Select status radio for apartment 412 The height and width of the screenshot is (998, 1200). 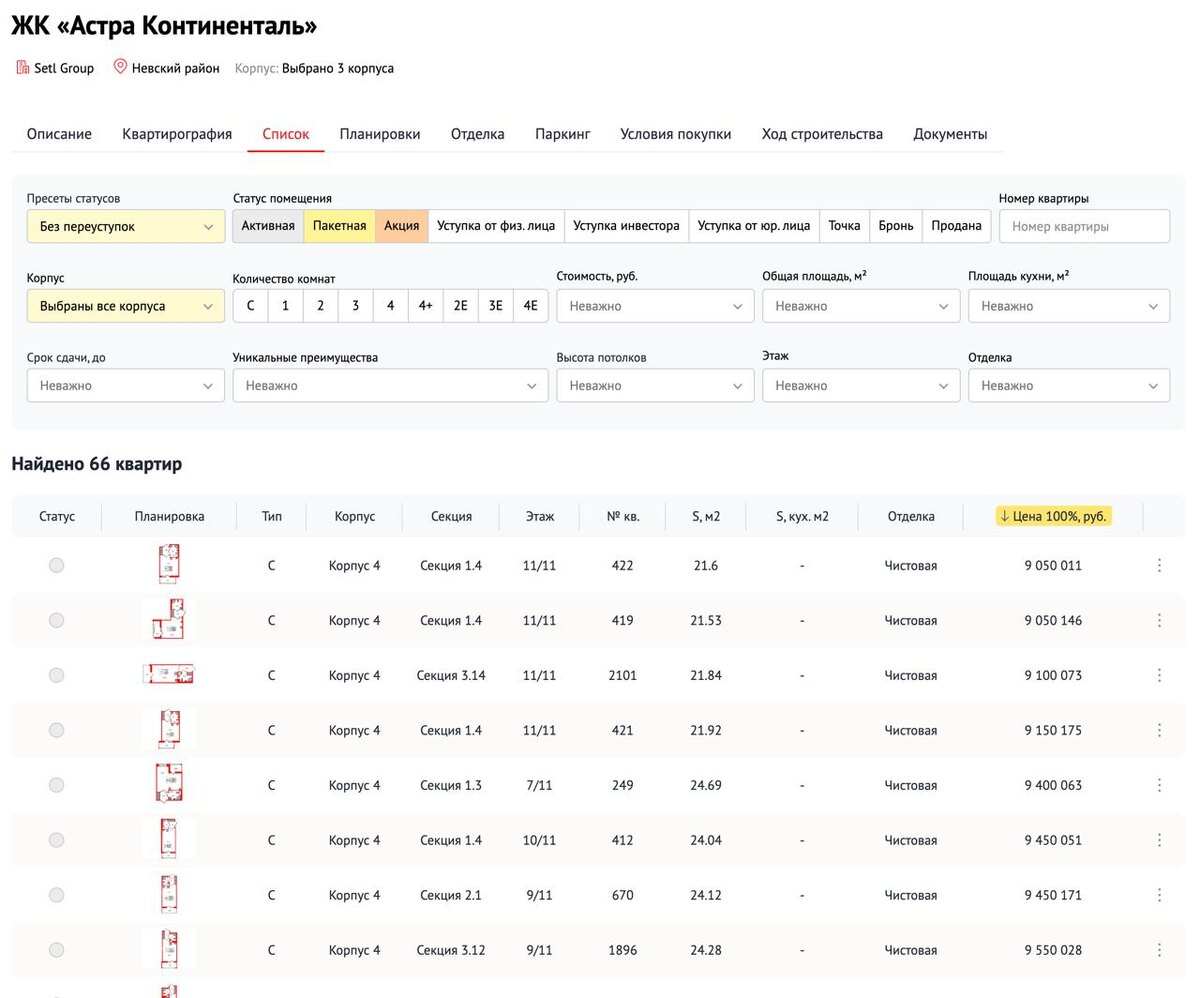pyautogui.click(x=56, y=840)
